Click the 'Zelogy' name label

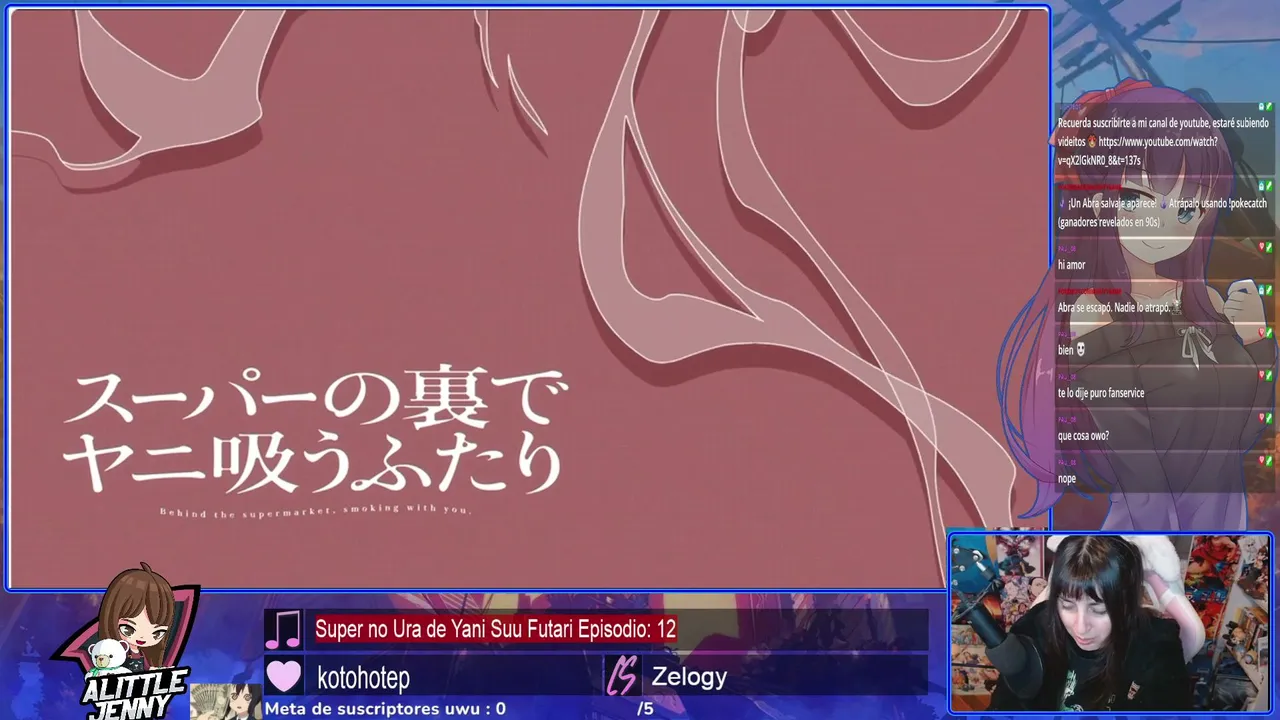tap(689, 677)
